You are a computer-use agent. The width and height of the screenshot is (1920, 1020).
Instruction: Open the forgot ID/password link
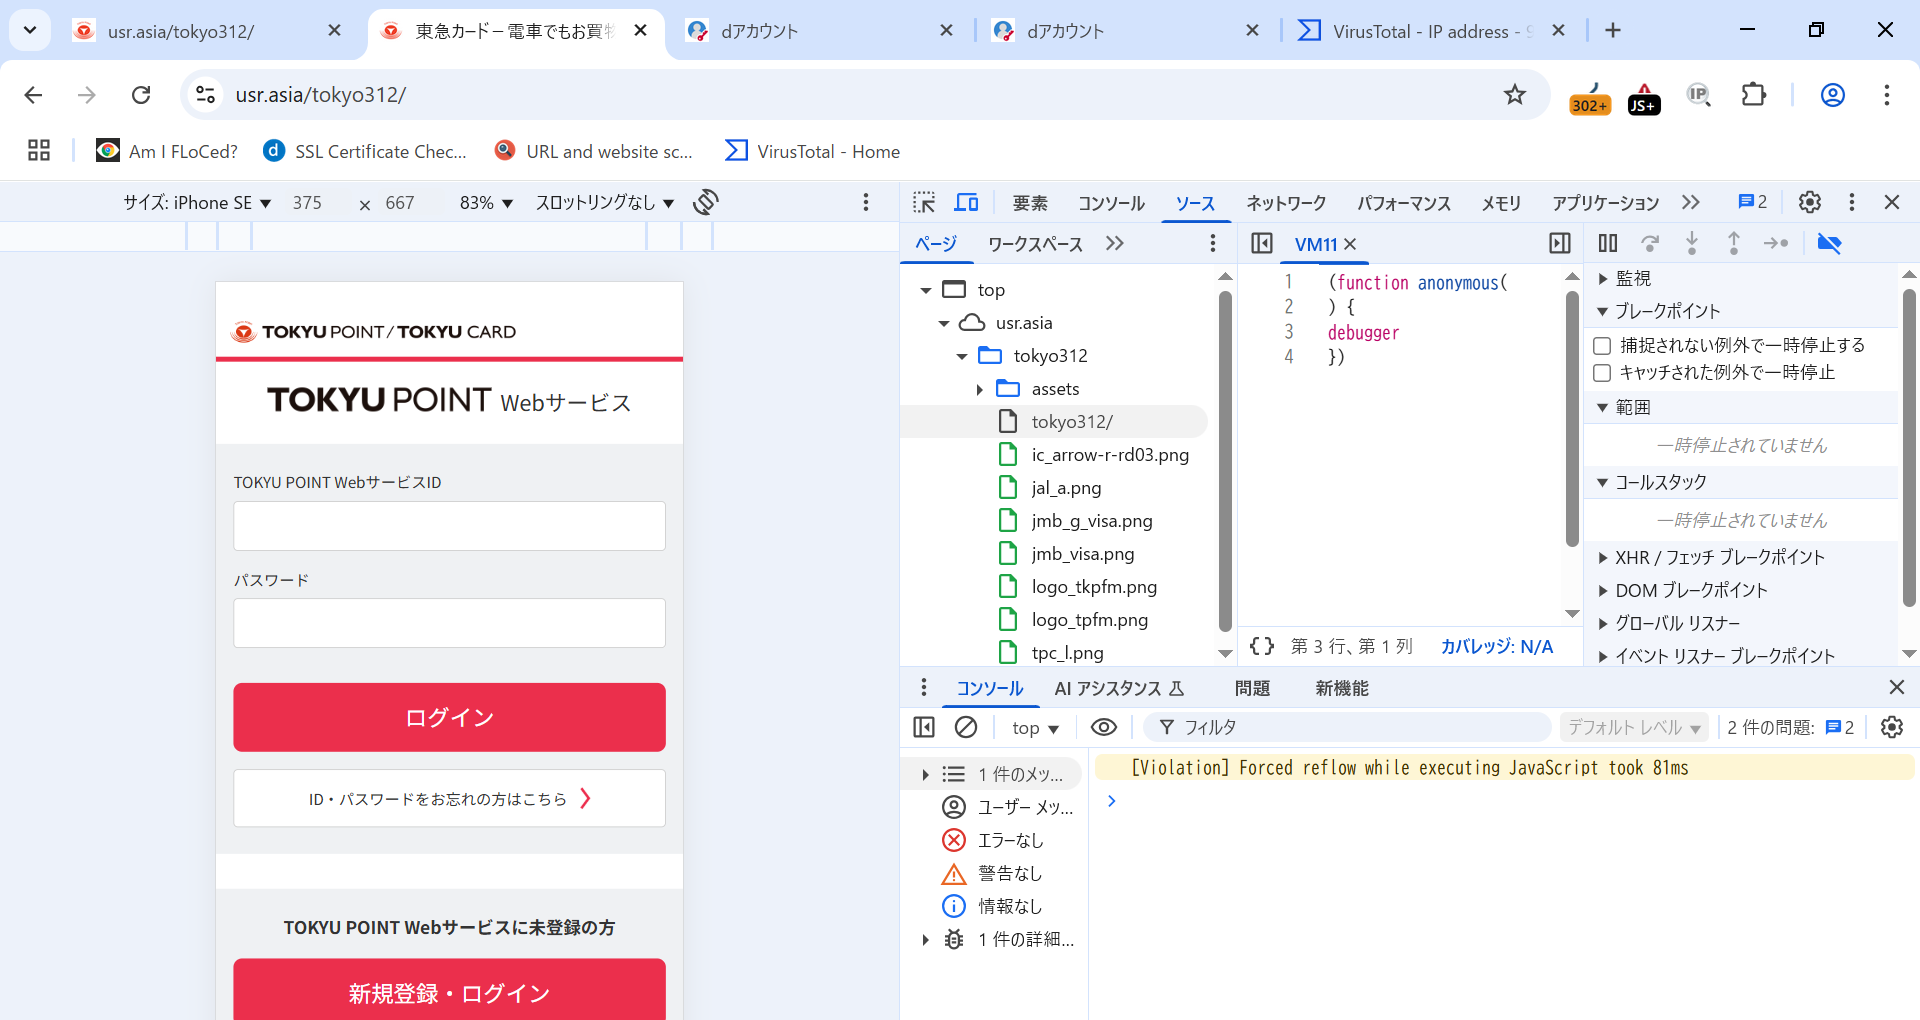point(449,798)
